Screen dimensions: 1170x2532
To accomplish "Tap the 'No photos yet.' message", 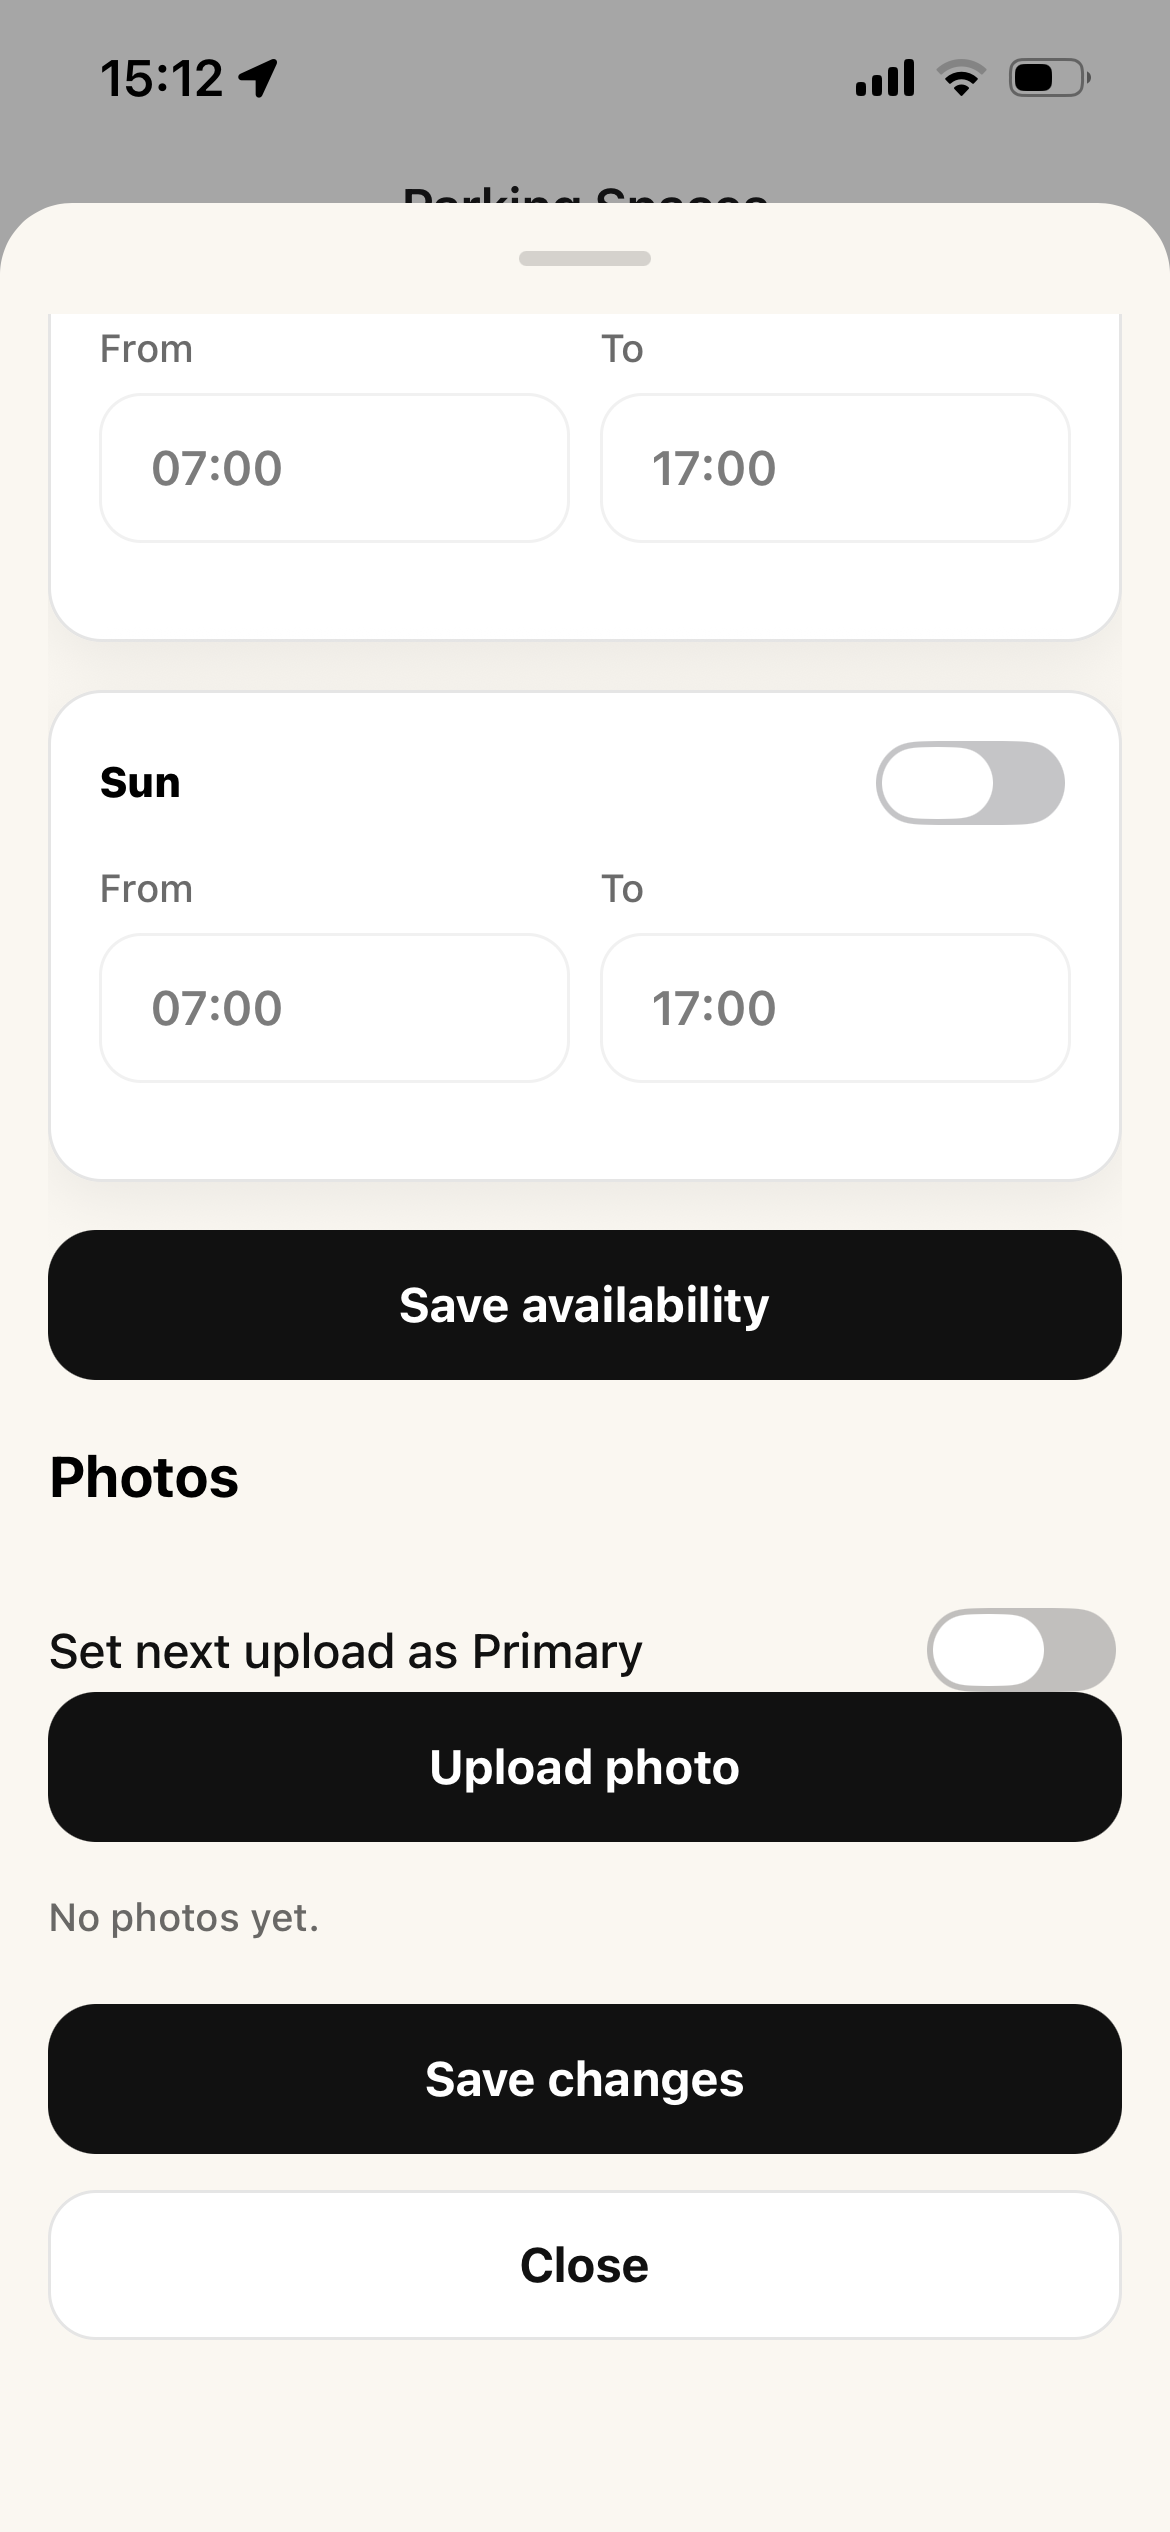I will click(184, 1918).
